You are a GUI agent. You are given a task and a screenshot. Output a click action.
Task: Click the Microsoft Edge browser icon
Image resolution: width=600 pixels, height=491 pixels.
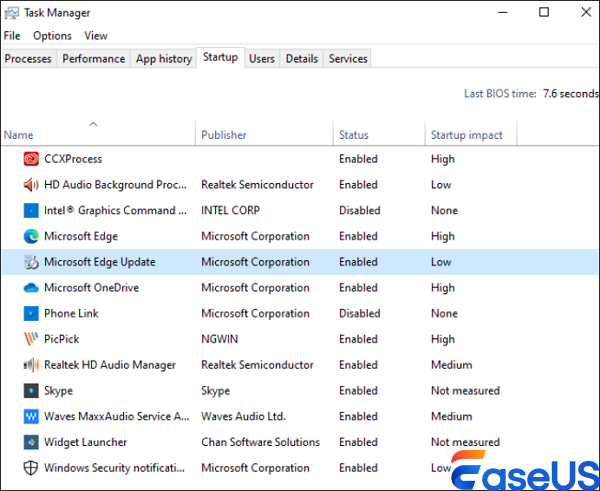pos(30,237)
